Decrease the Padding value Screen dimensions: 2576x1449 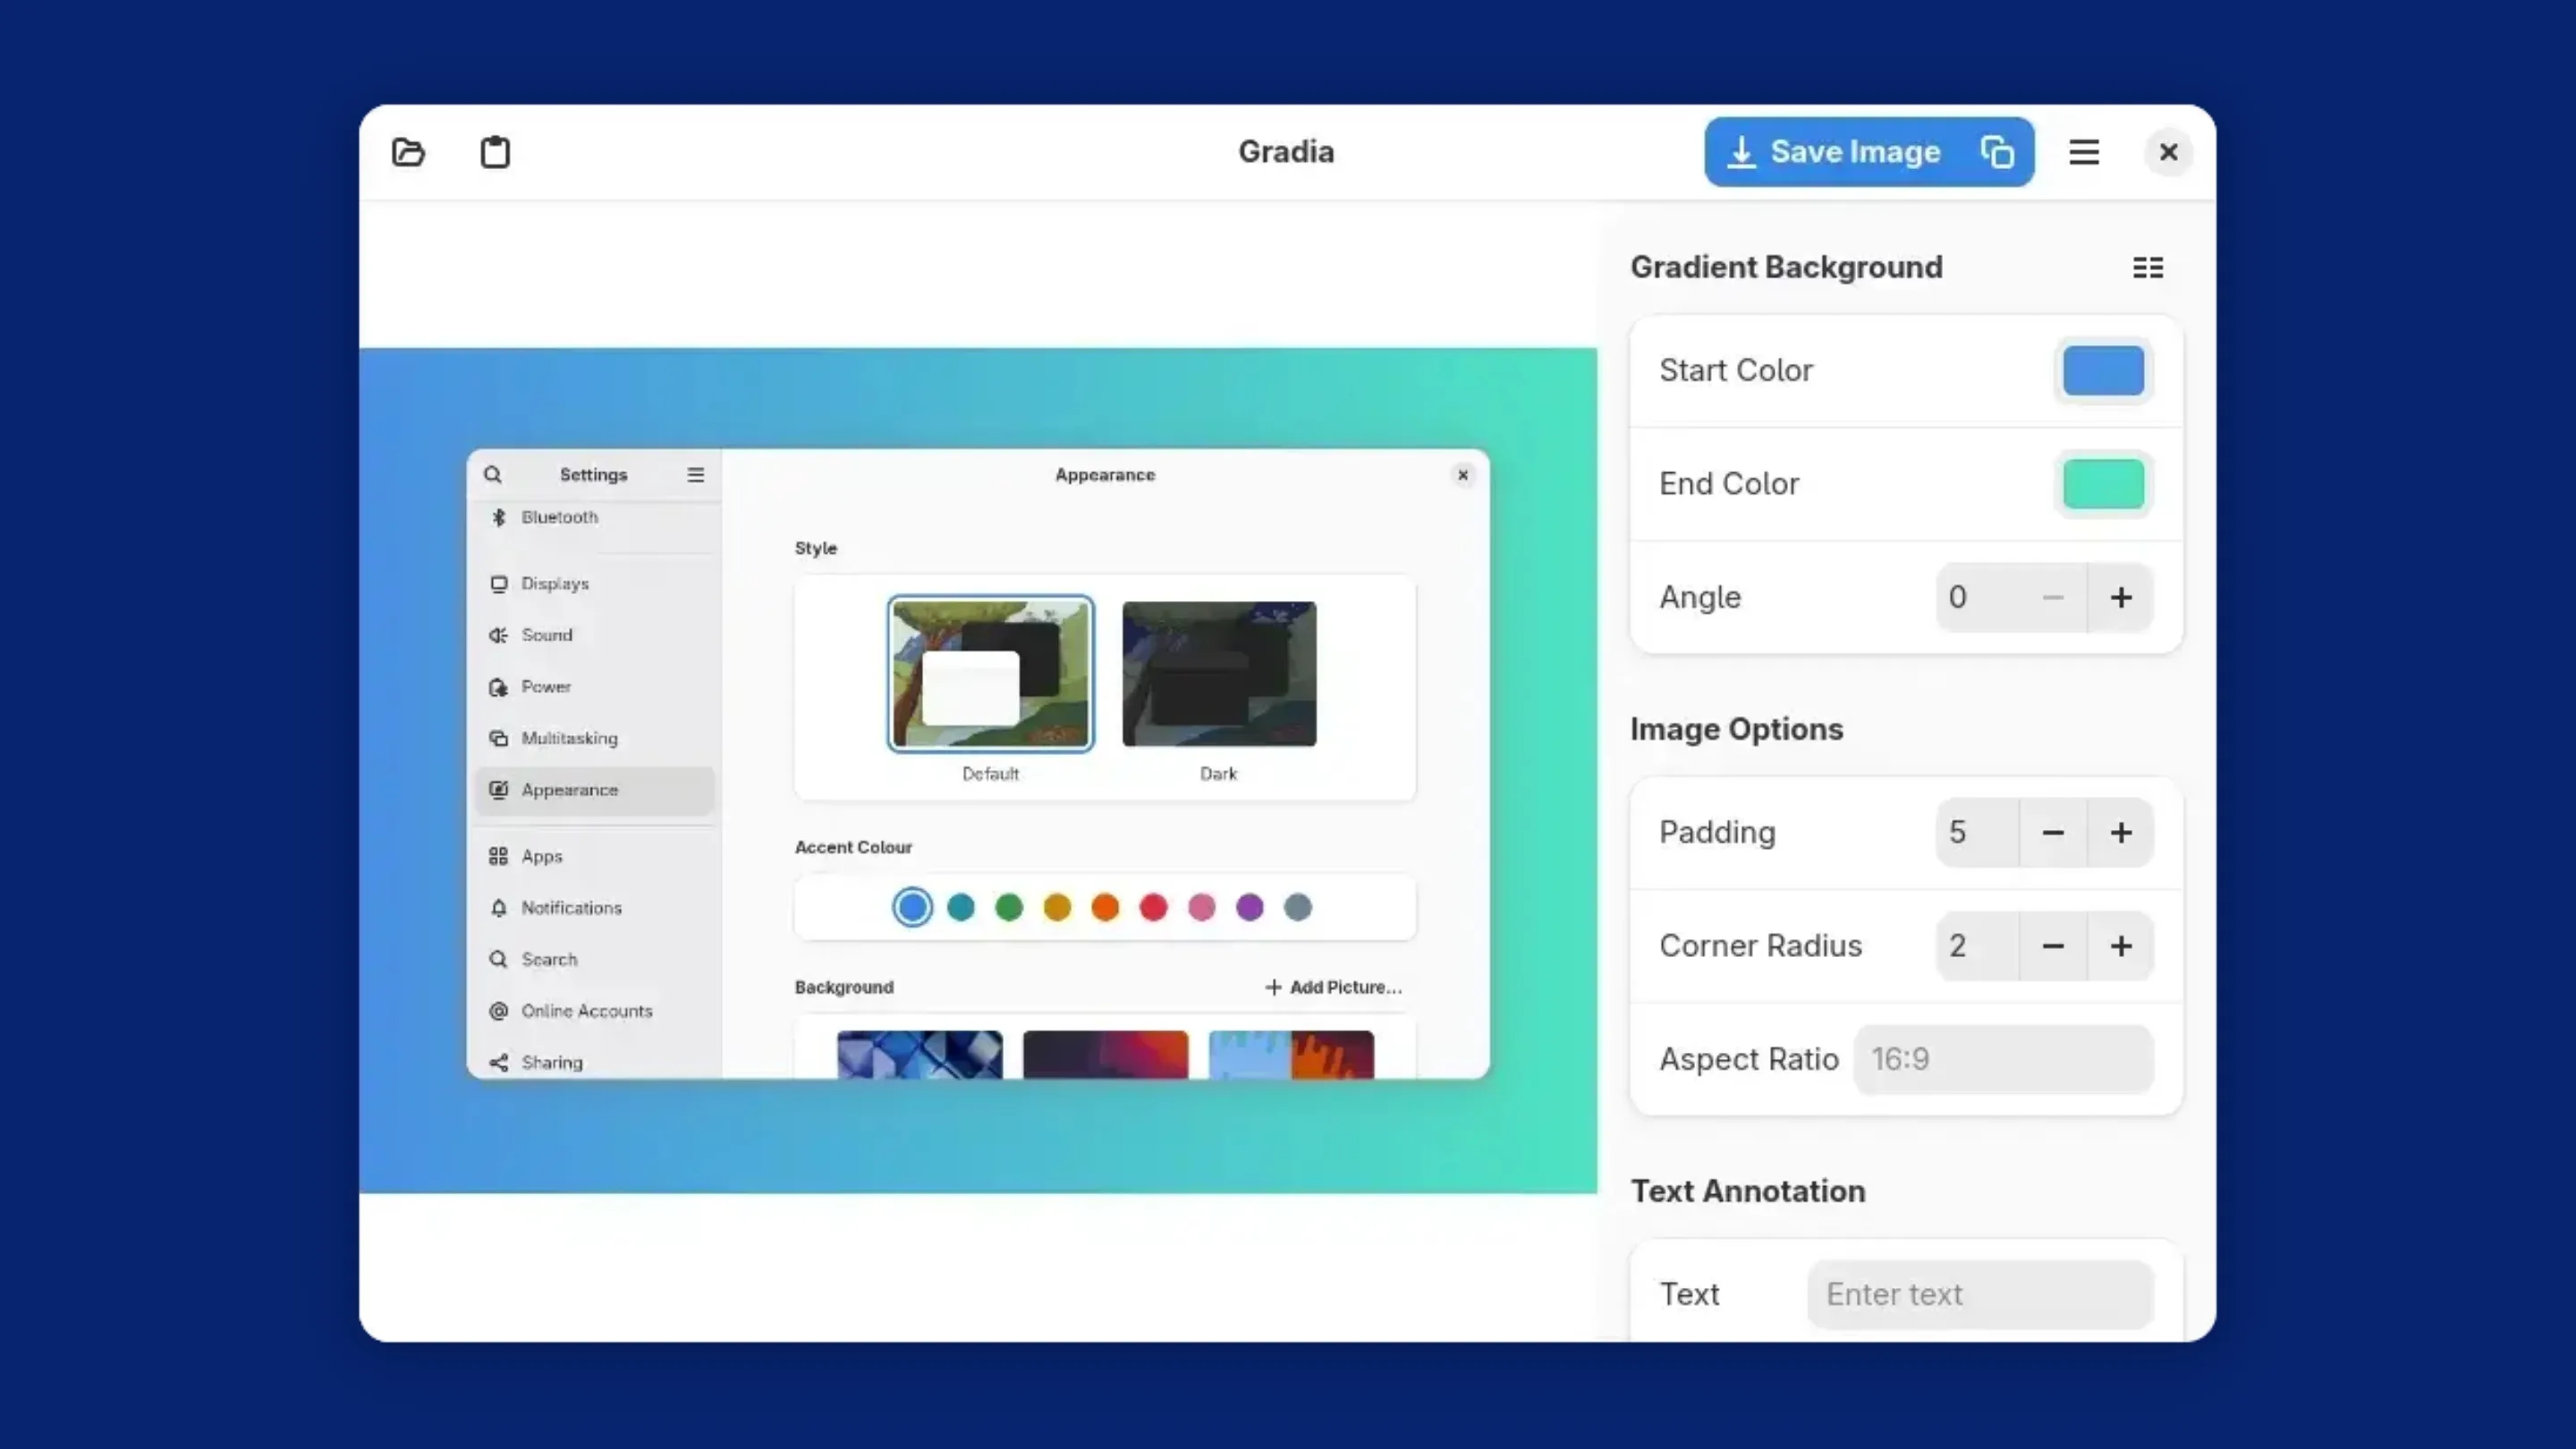[2053, 833]
